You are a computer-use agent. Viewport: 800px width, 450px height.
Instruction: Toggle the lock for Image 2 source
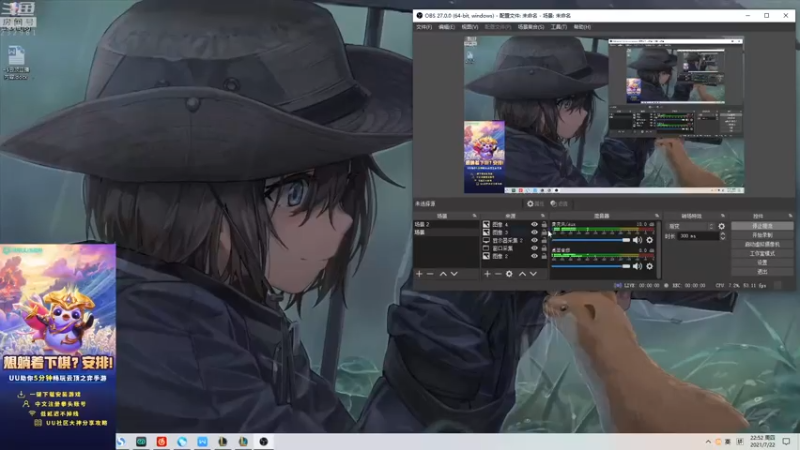(544, 256)
